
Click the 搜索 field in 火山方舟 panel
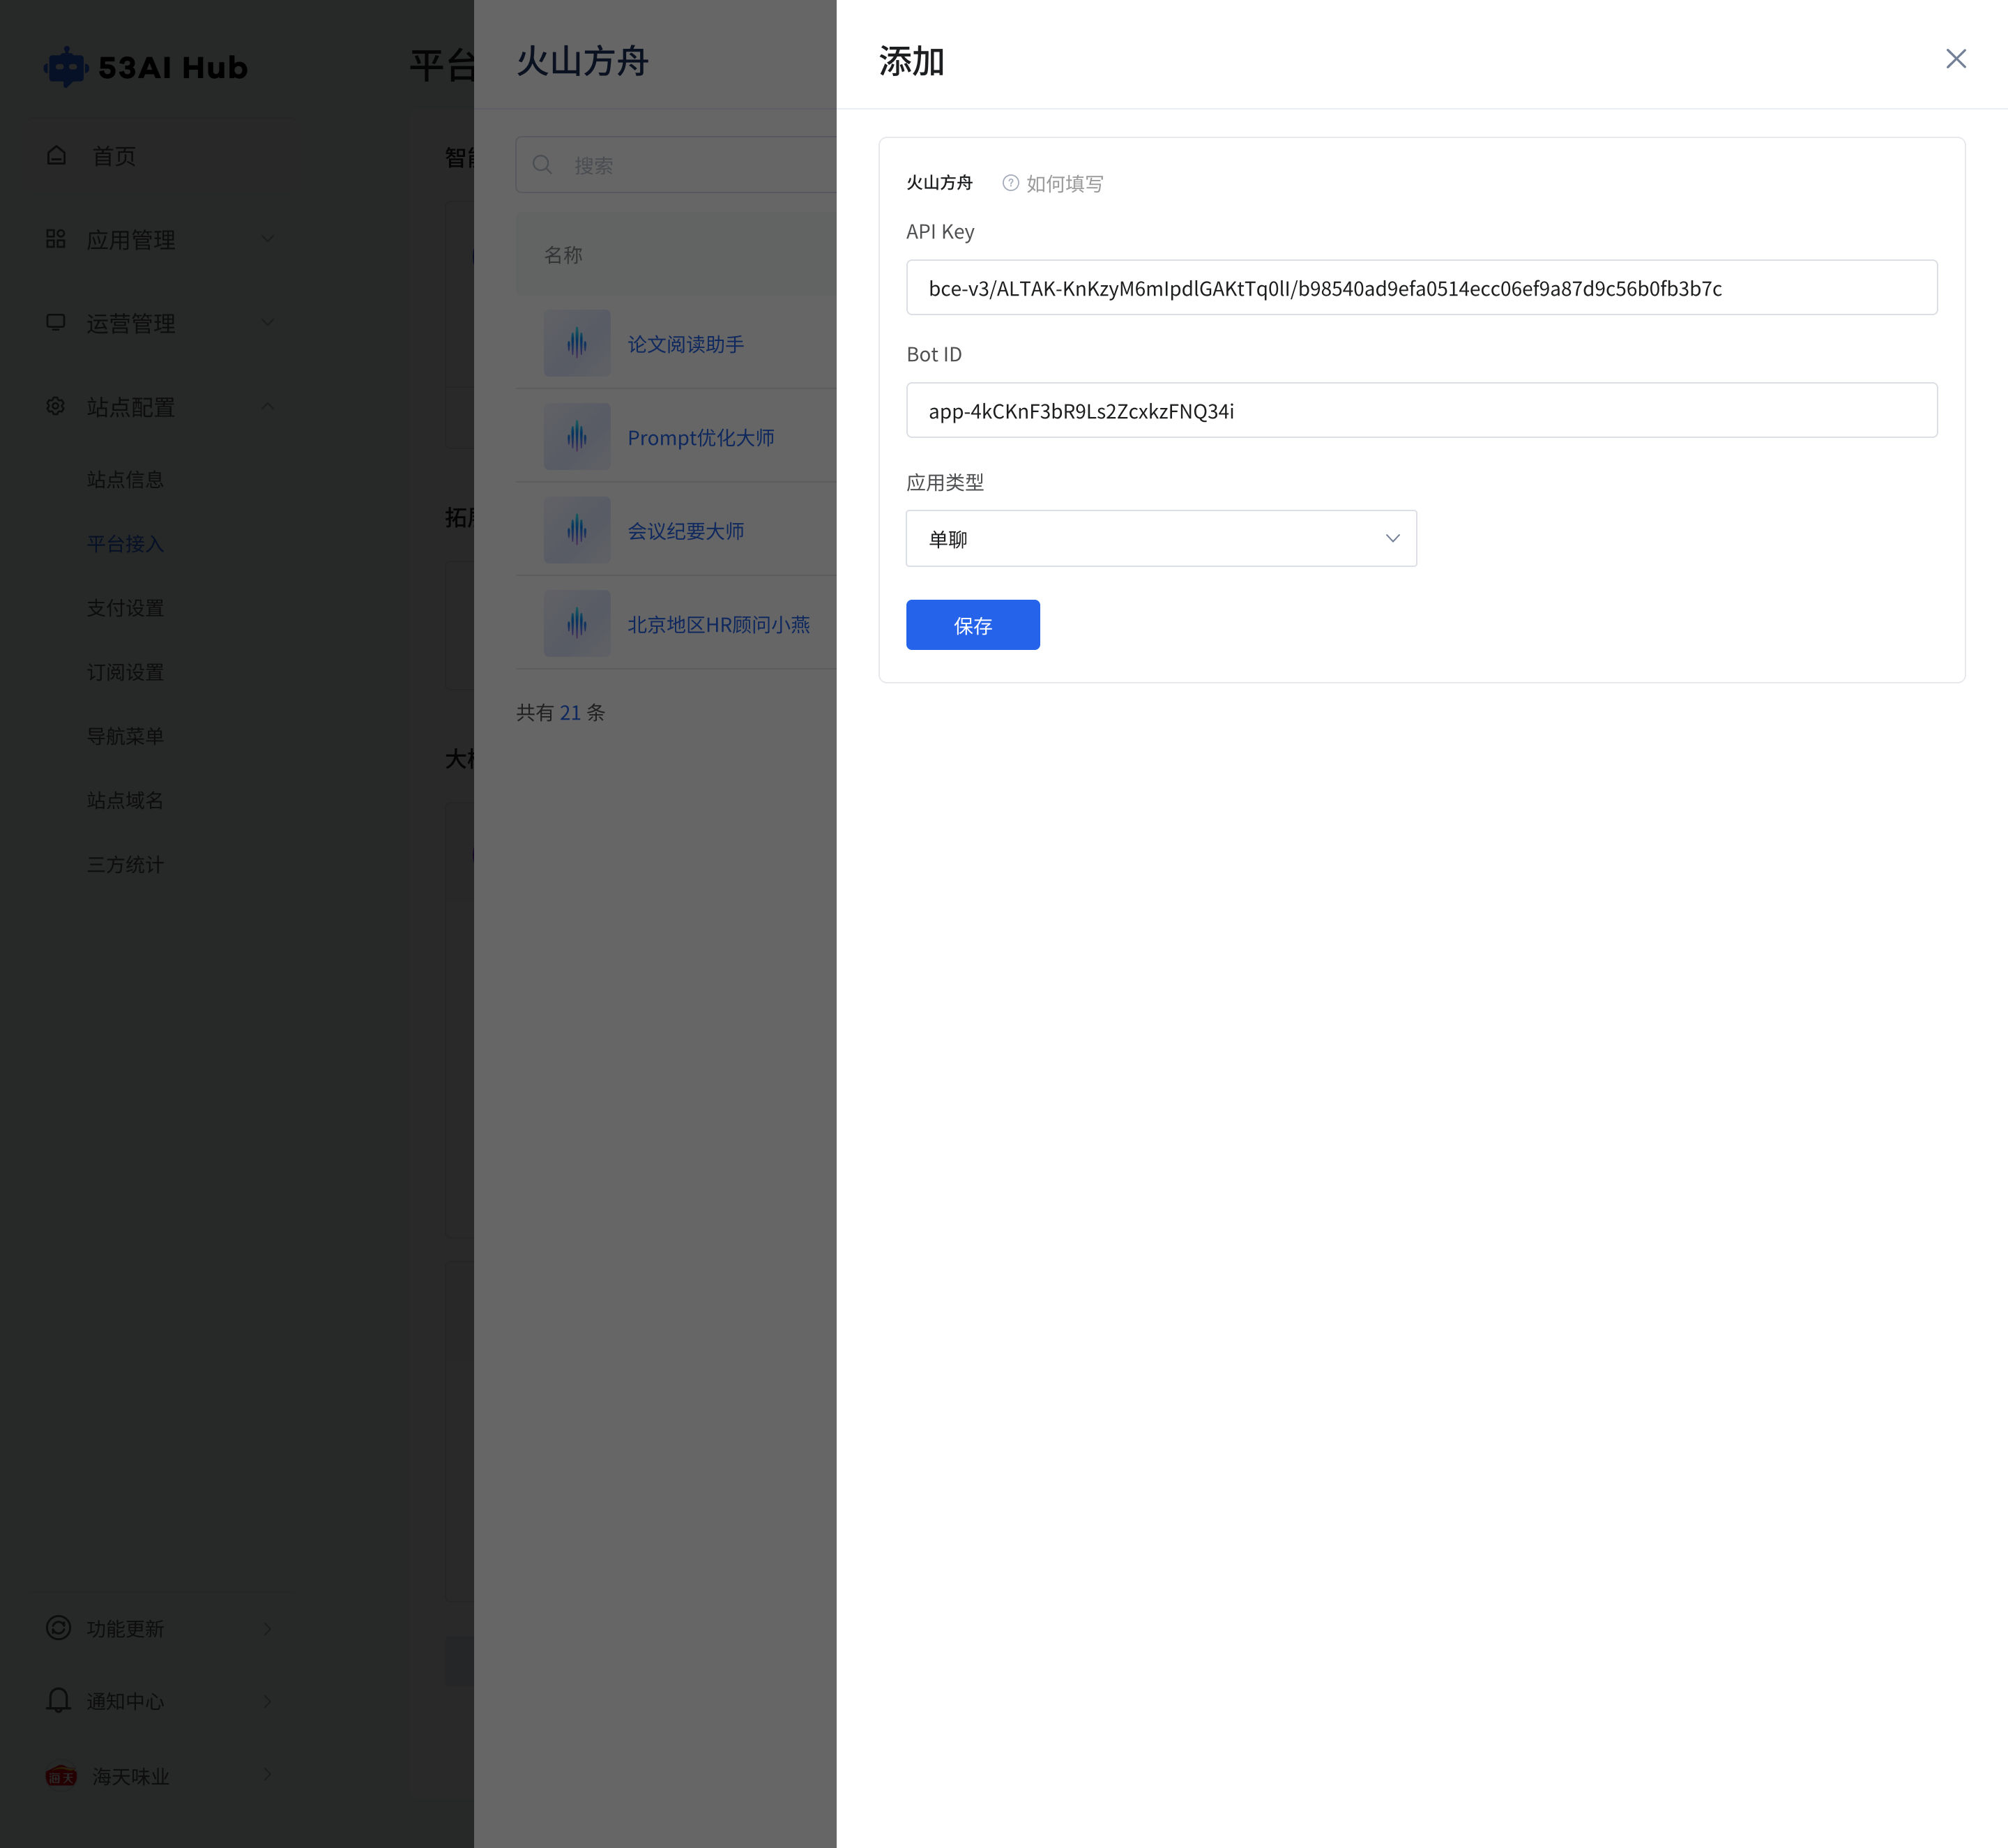[x=676, y=165]
